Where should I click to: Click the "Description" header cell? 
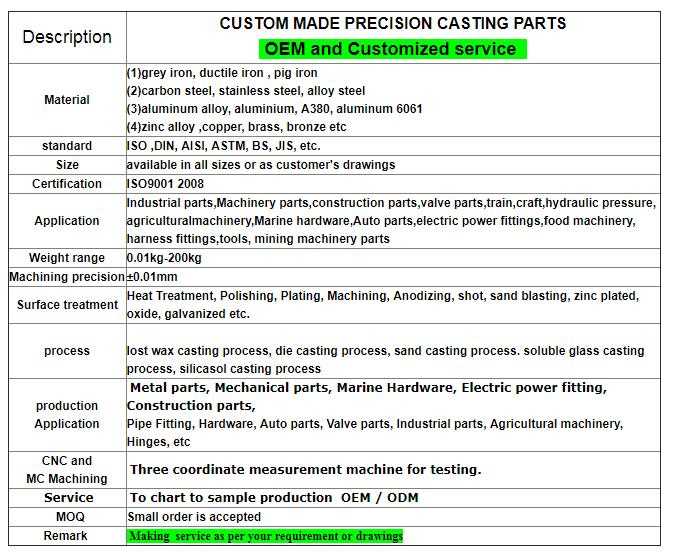point(67,37)
